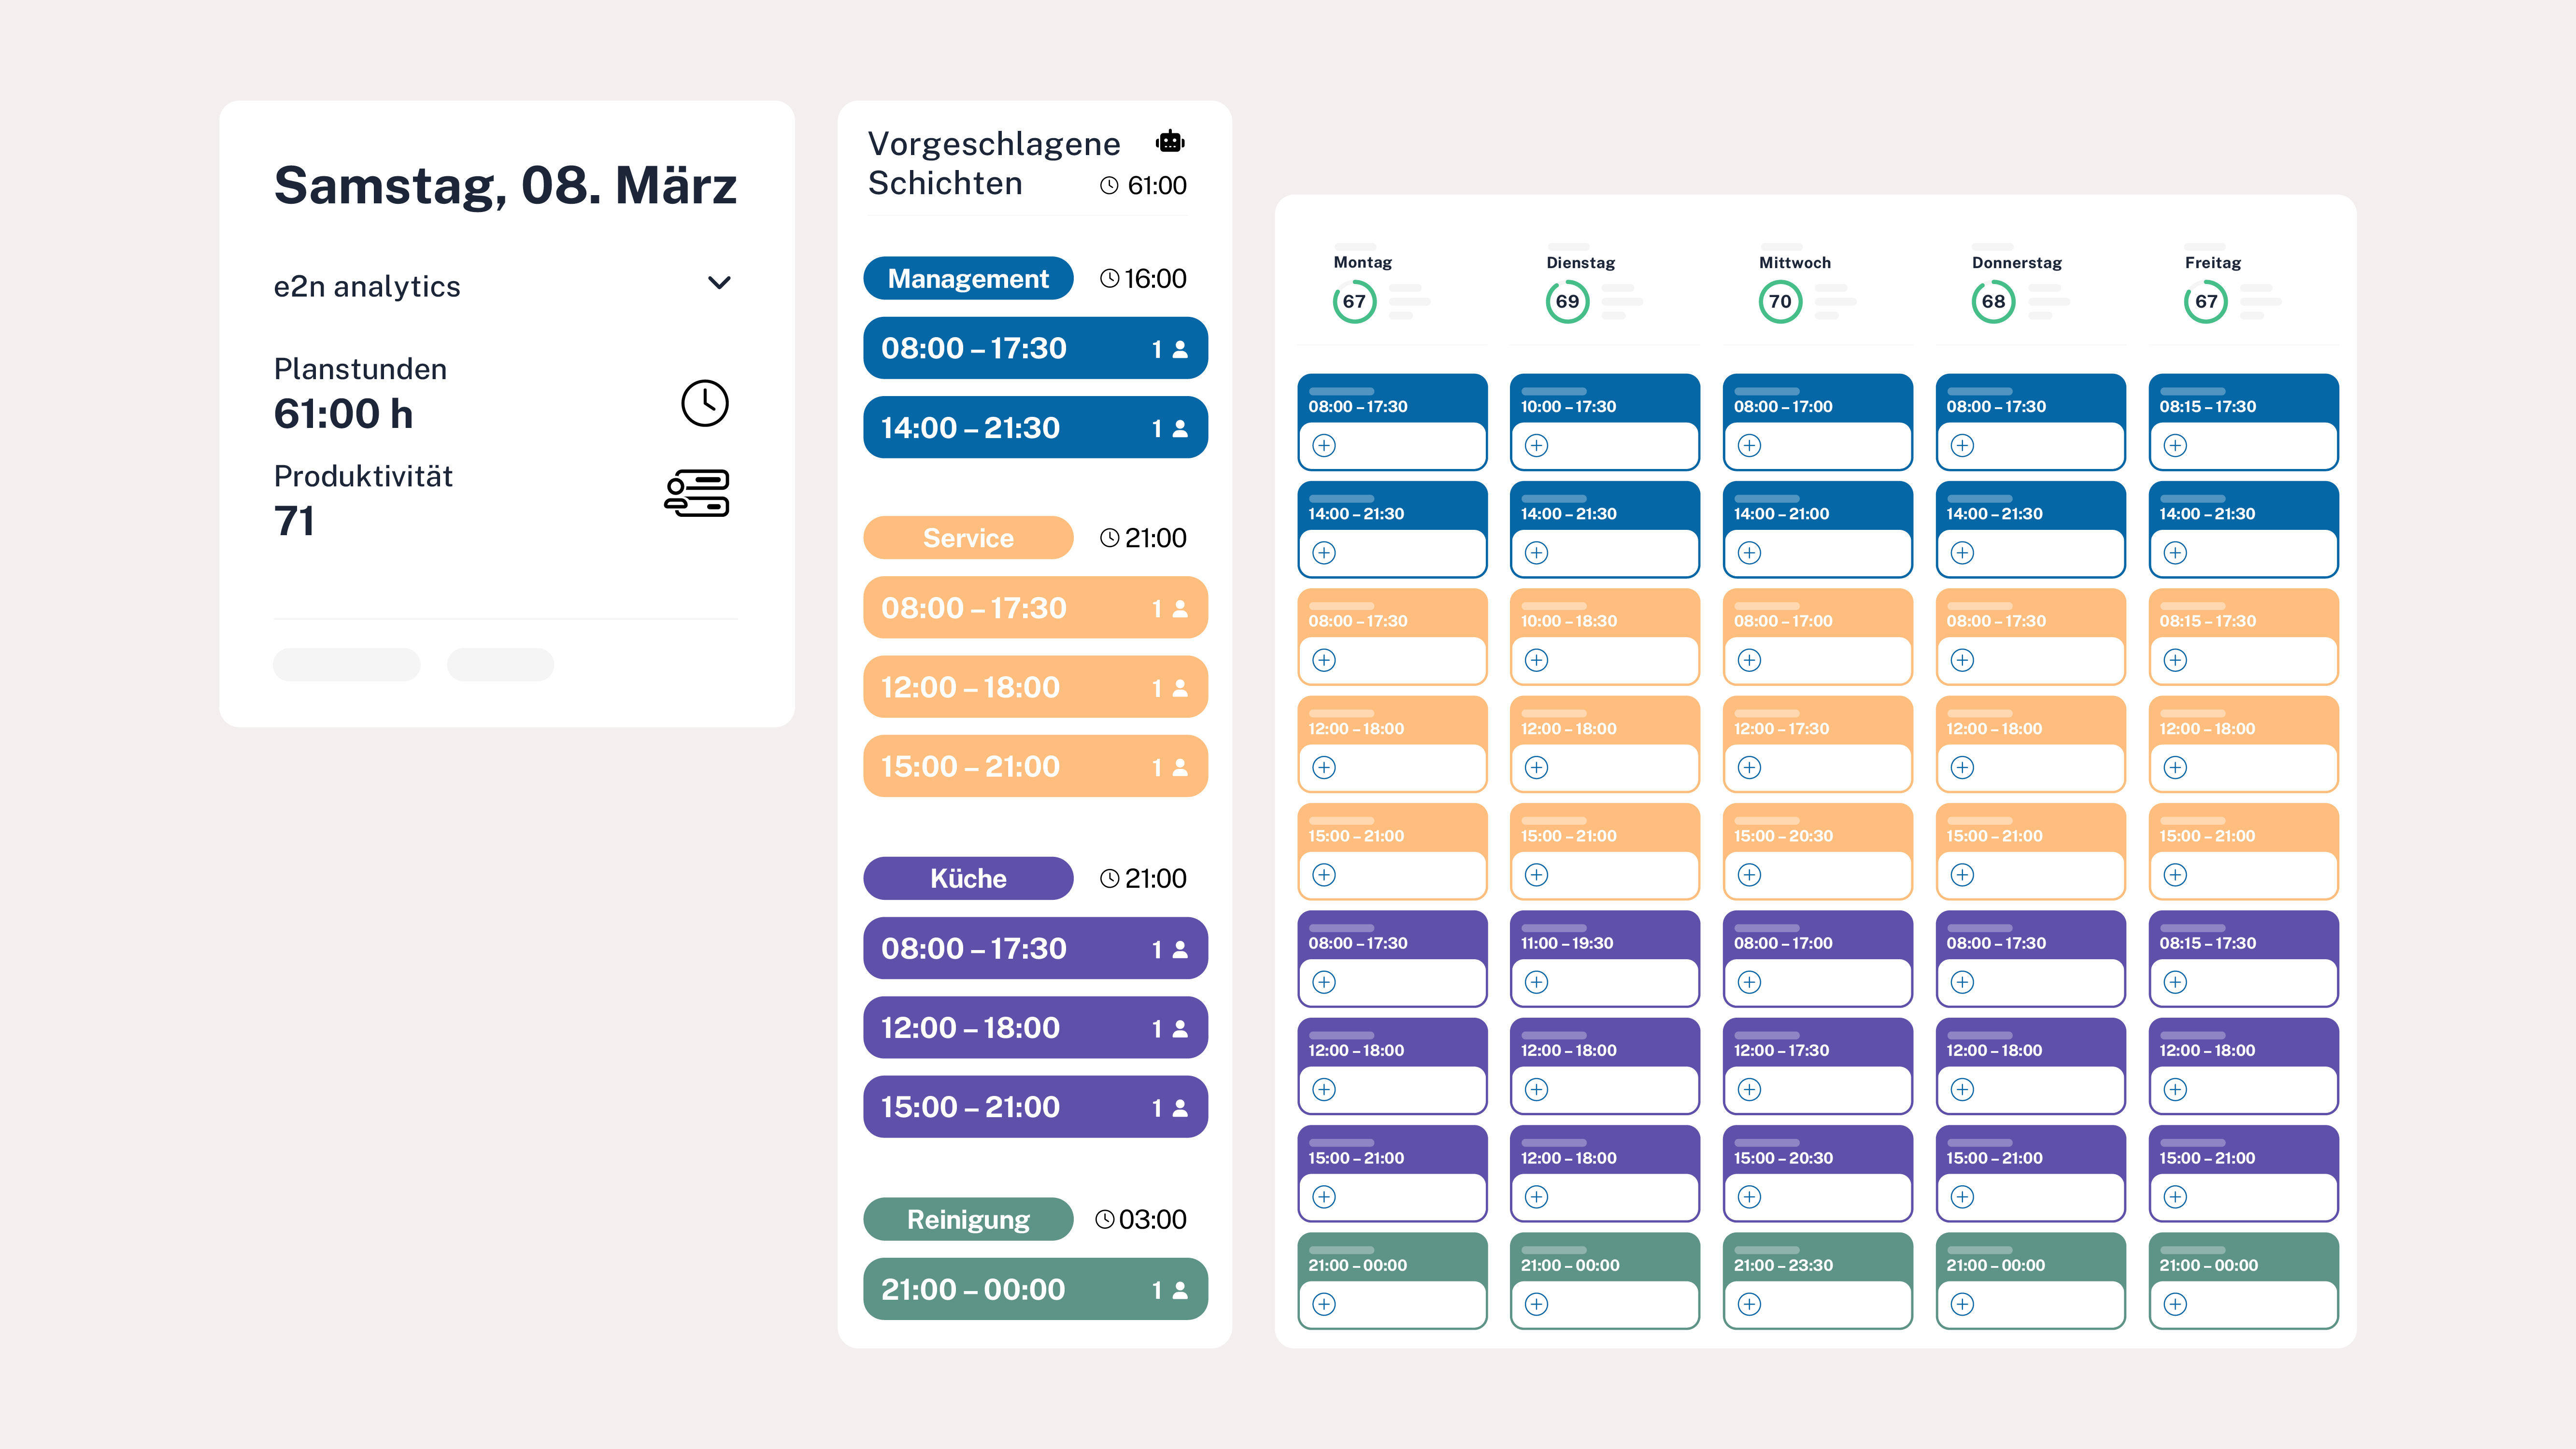Add person to Donnerstag 14:00–21:30 shift

1962,553
